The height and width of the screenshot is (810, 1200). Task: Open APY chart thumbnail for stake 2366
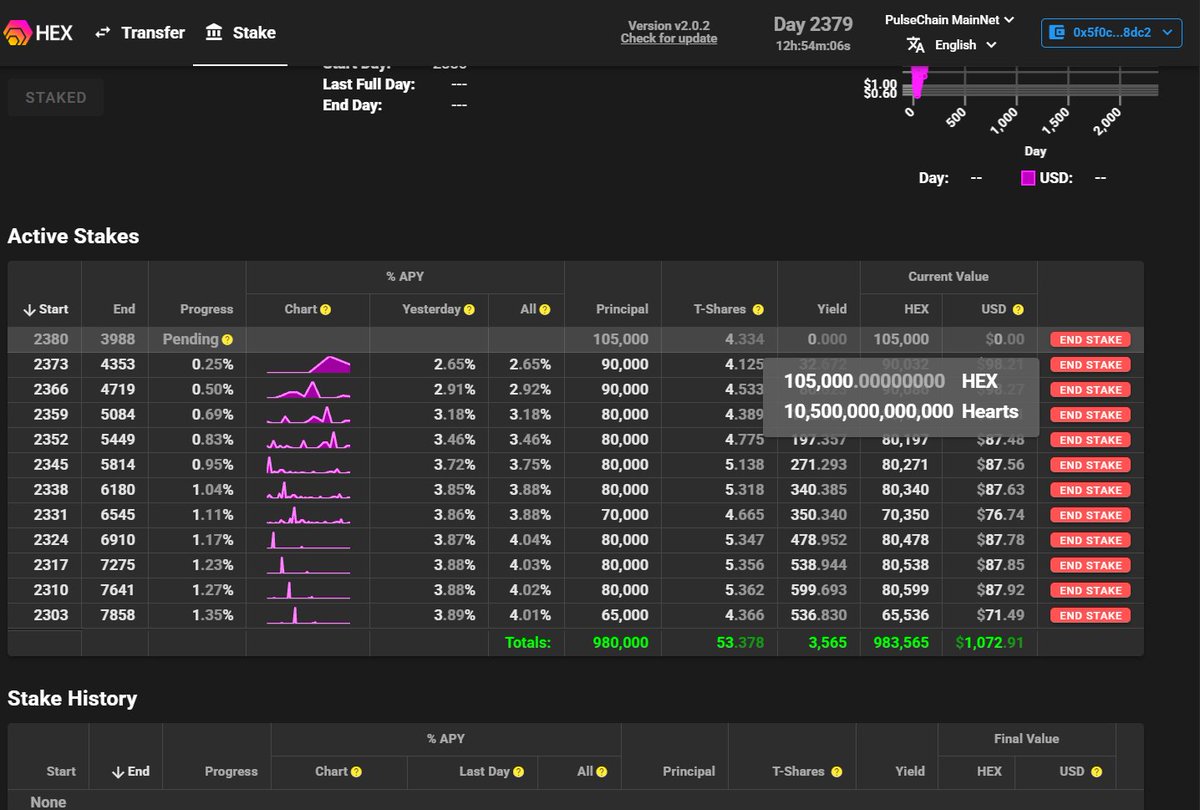pos(308,390)
